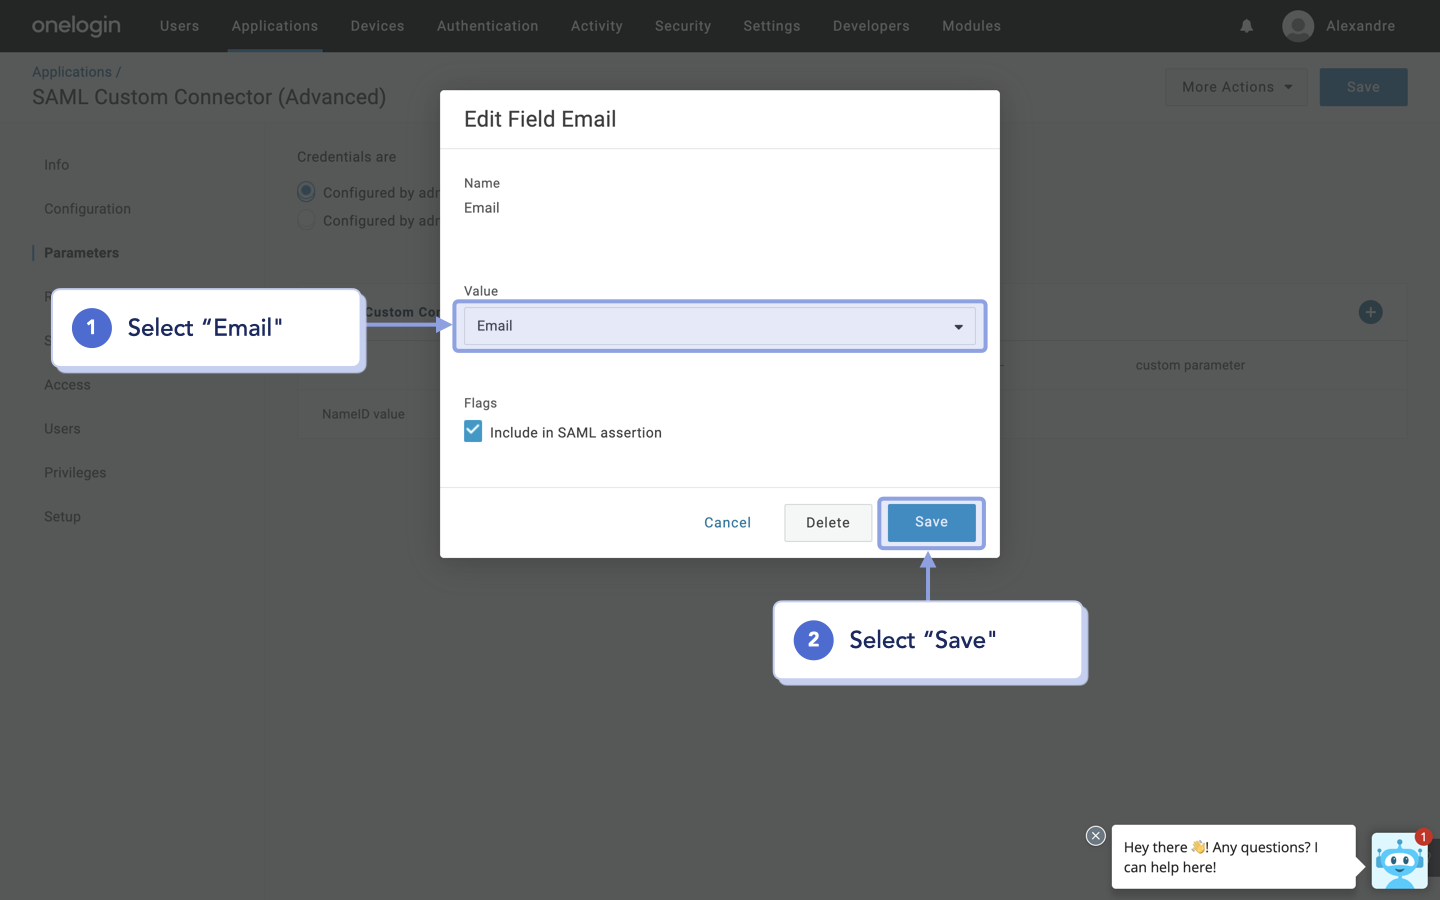Screen dimensions: 1440x900
Task: Select the first Configured by admin radio button
Action: (x=305, y=191)
